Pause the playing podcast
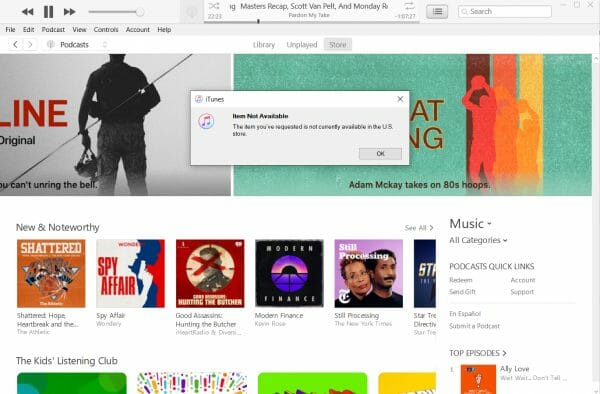600x394 pixels. pos(48,12)
